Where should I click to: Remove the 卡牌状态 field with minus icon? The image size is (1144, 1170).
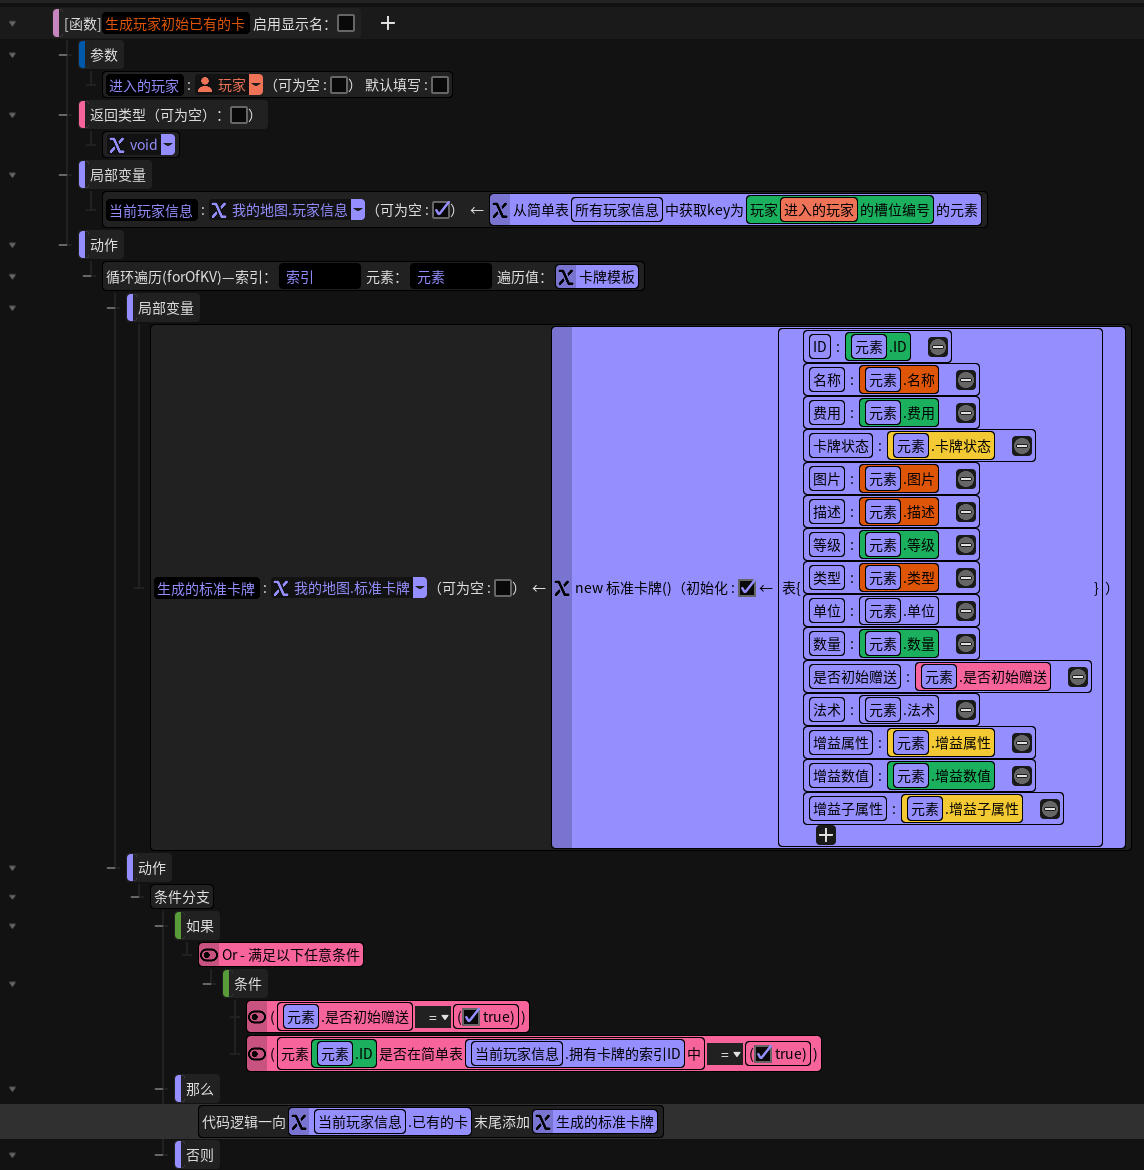coord(1022,446)
